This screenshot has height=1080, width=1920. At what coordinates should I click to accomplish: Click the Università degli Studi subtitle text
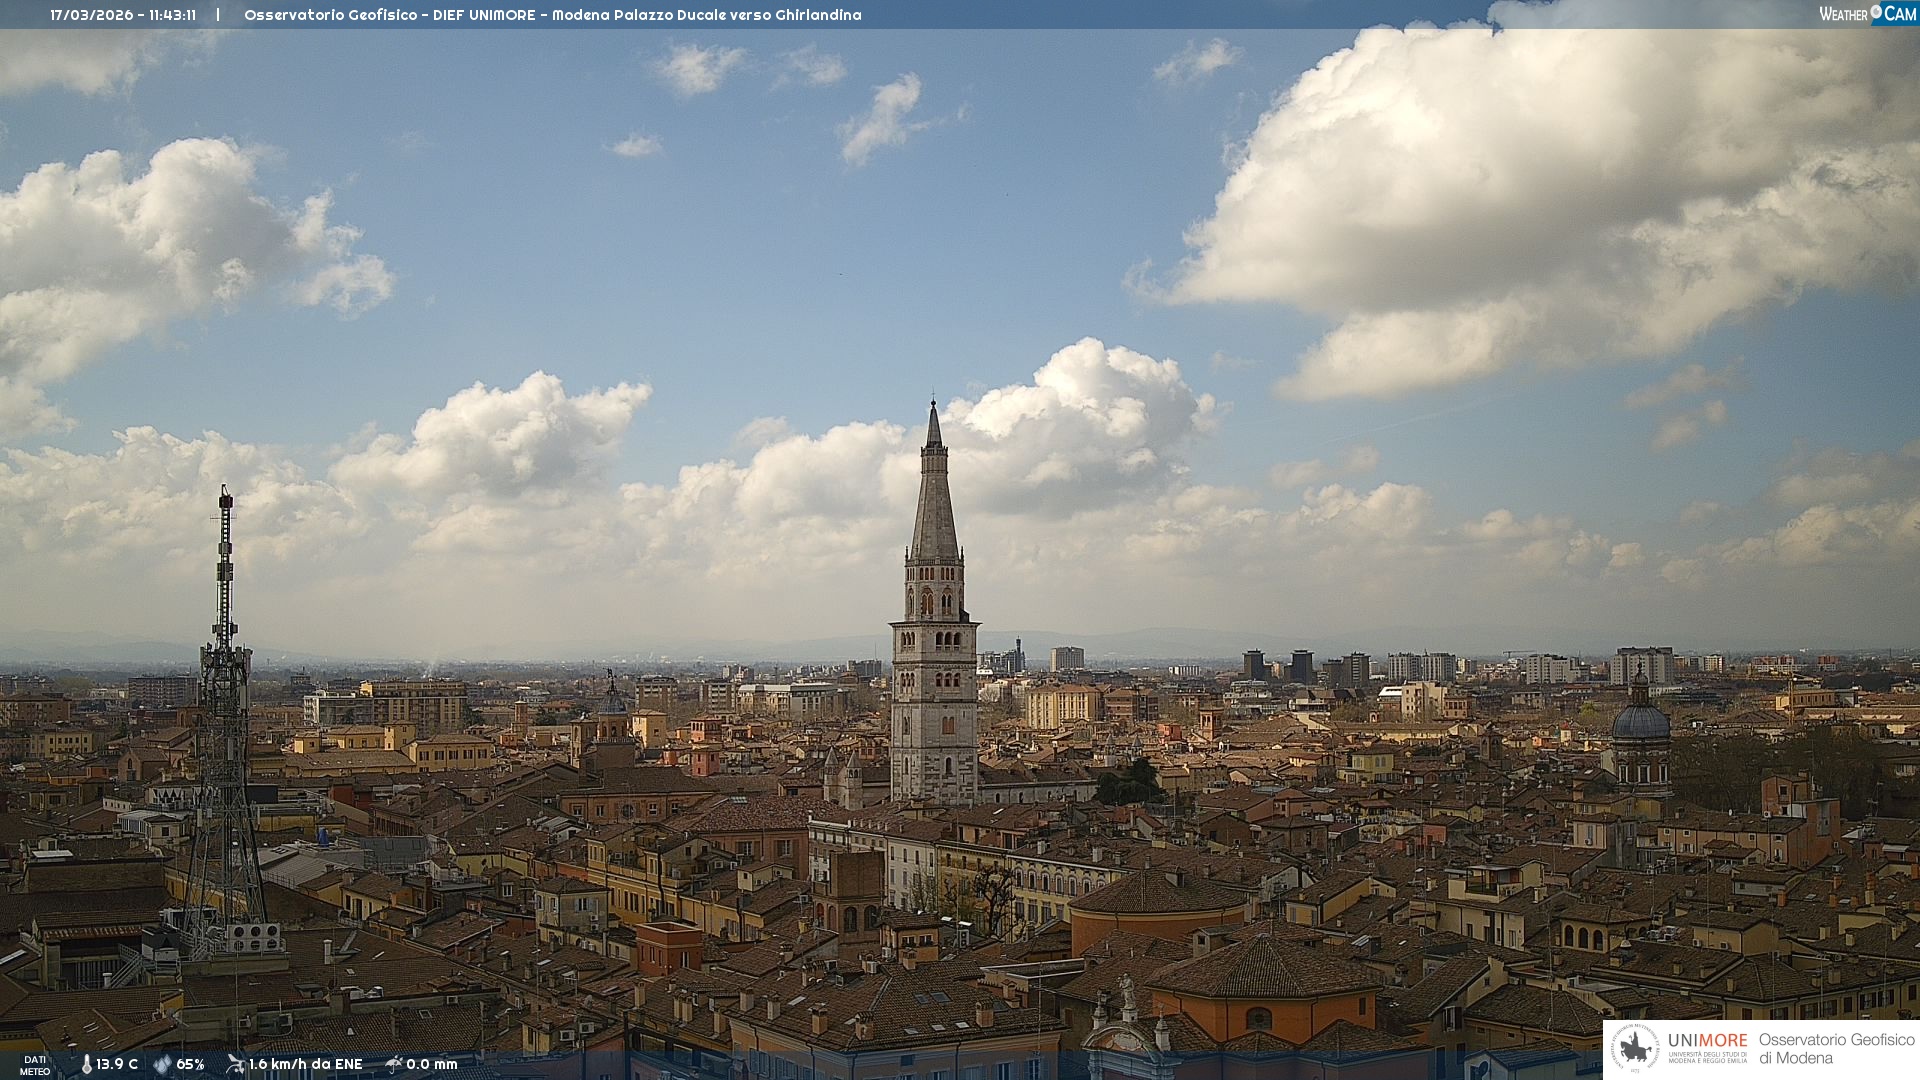1707,1057
